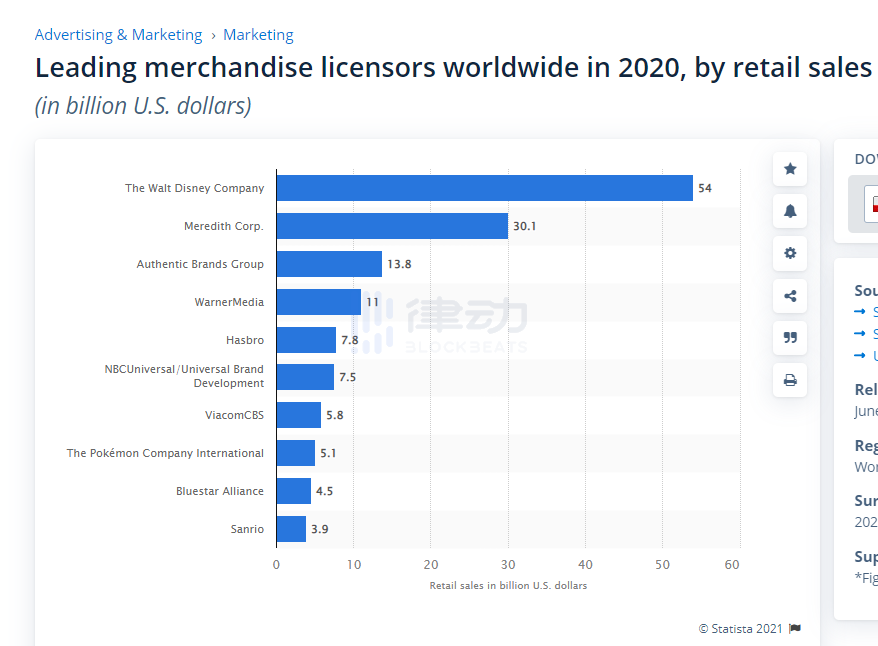Select the Hasbro bar
Image resolution: width=878 pixels, height=646 pixels.
pyautogui.click(x=306, y=340)
